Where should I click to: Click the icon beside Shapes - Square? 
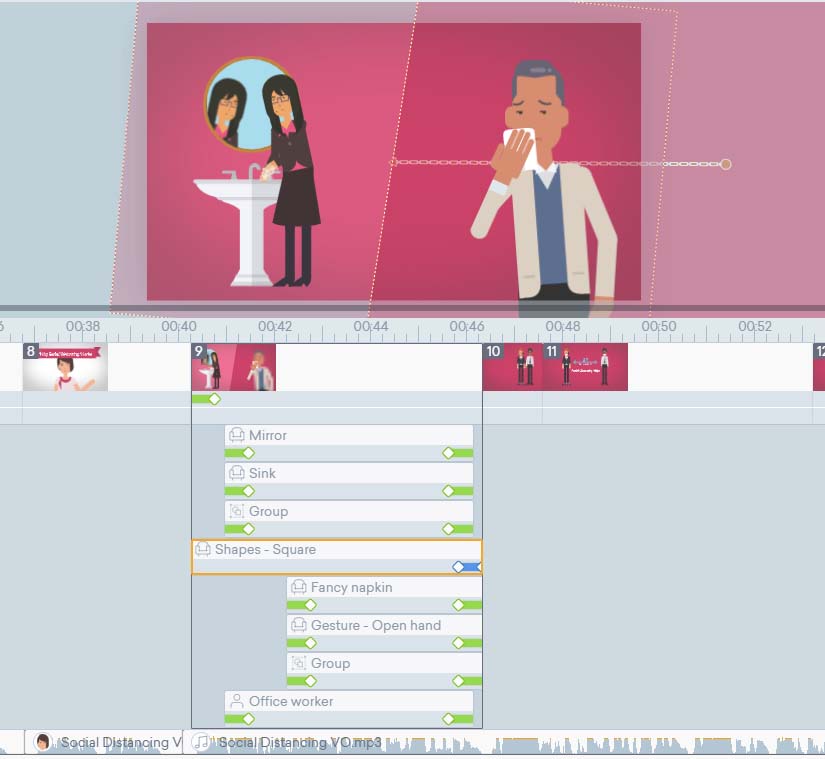203,549
